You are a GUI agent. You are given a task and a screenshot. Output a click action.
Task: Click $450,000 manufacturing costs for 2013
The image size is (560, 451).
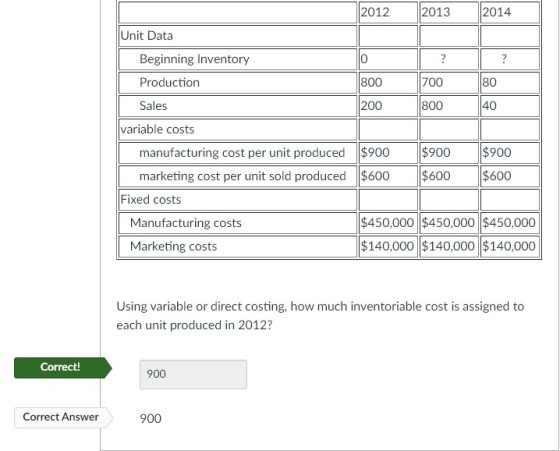point(449,223)
